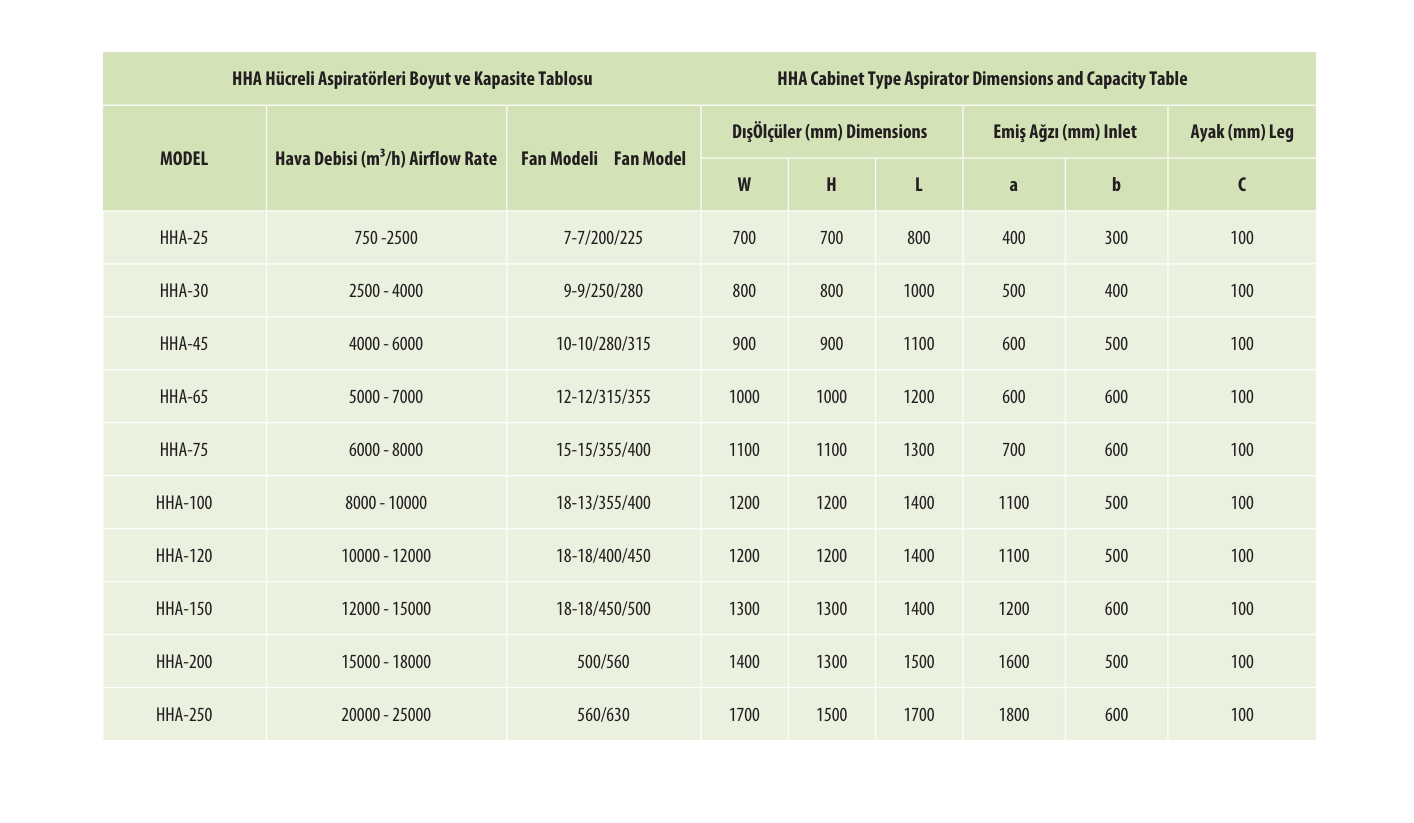The image size is (1414, 823).
Task: Click the Emiş Ağzı Inlet header
Action: pyautogui.click(x=1064, y=132)
